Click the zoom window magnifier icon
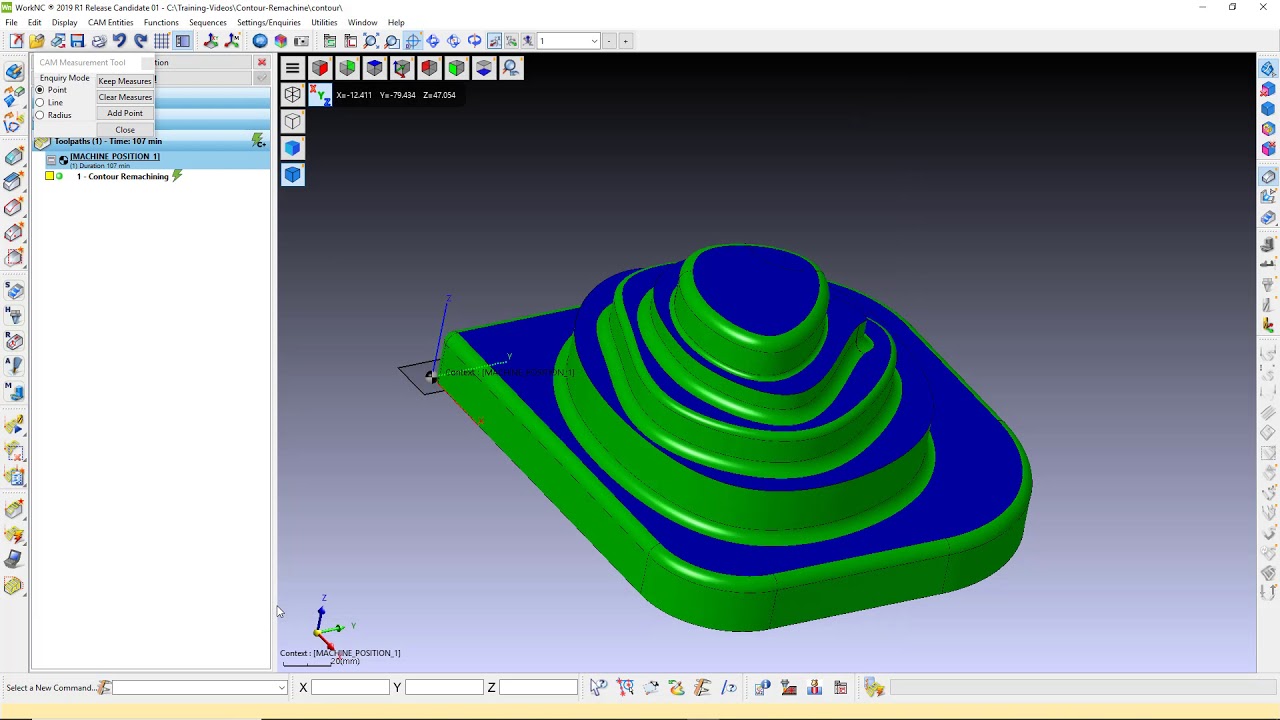This screenshot has width=1280, height=720. [x=391, y=41]
